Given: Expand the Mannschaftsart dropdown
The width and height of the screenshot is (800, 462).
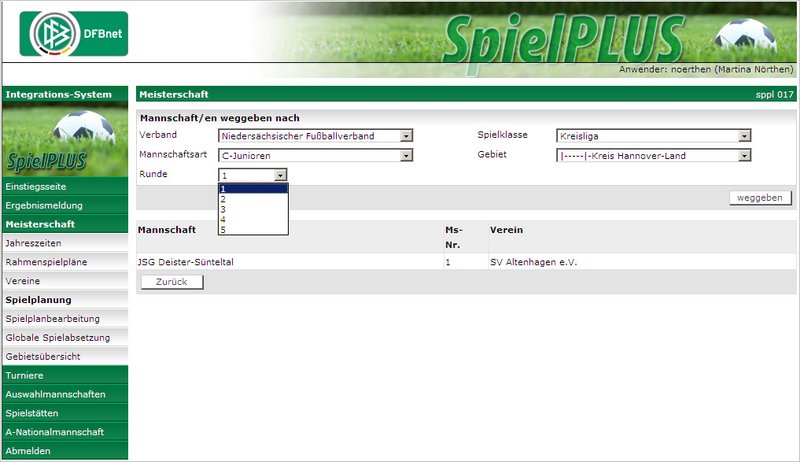Looking at the screenshot, I should pyautogui.click(x=315, y=156).
